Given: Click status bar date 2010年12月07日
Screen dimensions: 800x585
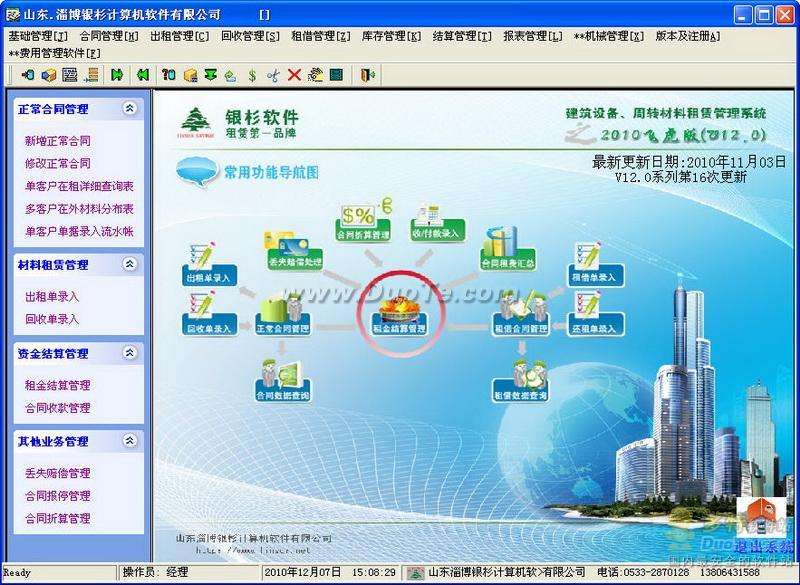Looking at the screenshot, I should tap(303, 572).
